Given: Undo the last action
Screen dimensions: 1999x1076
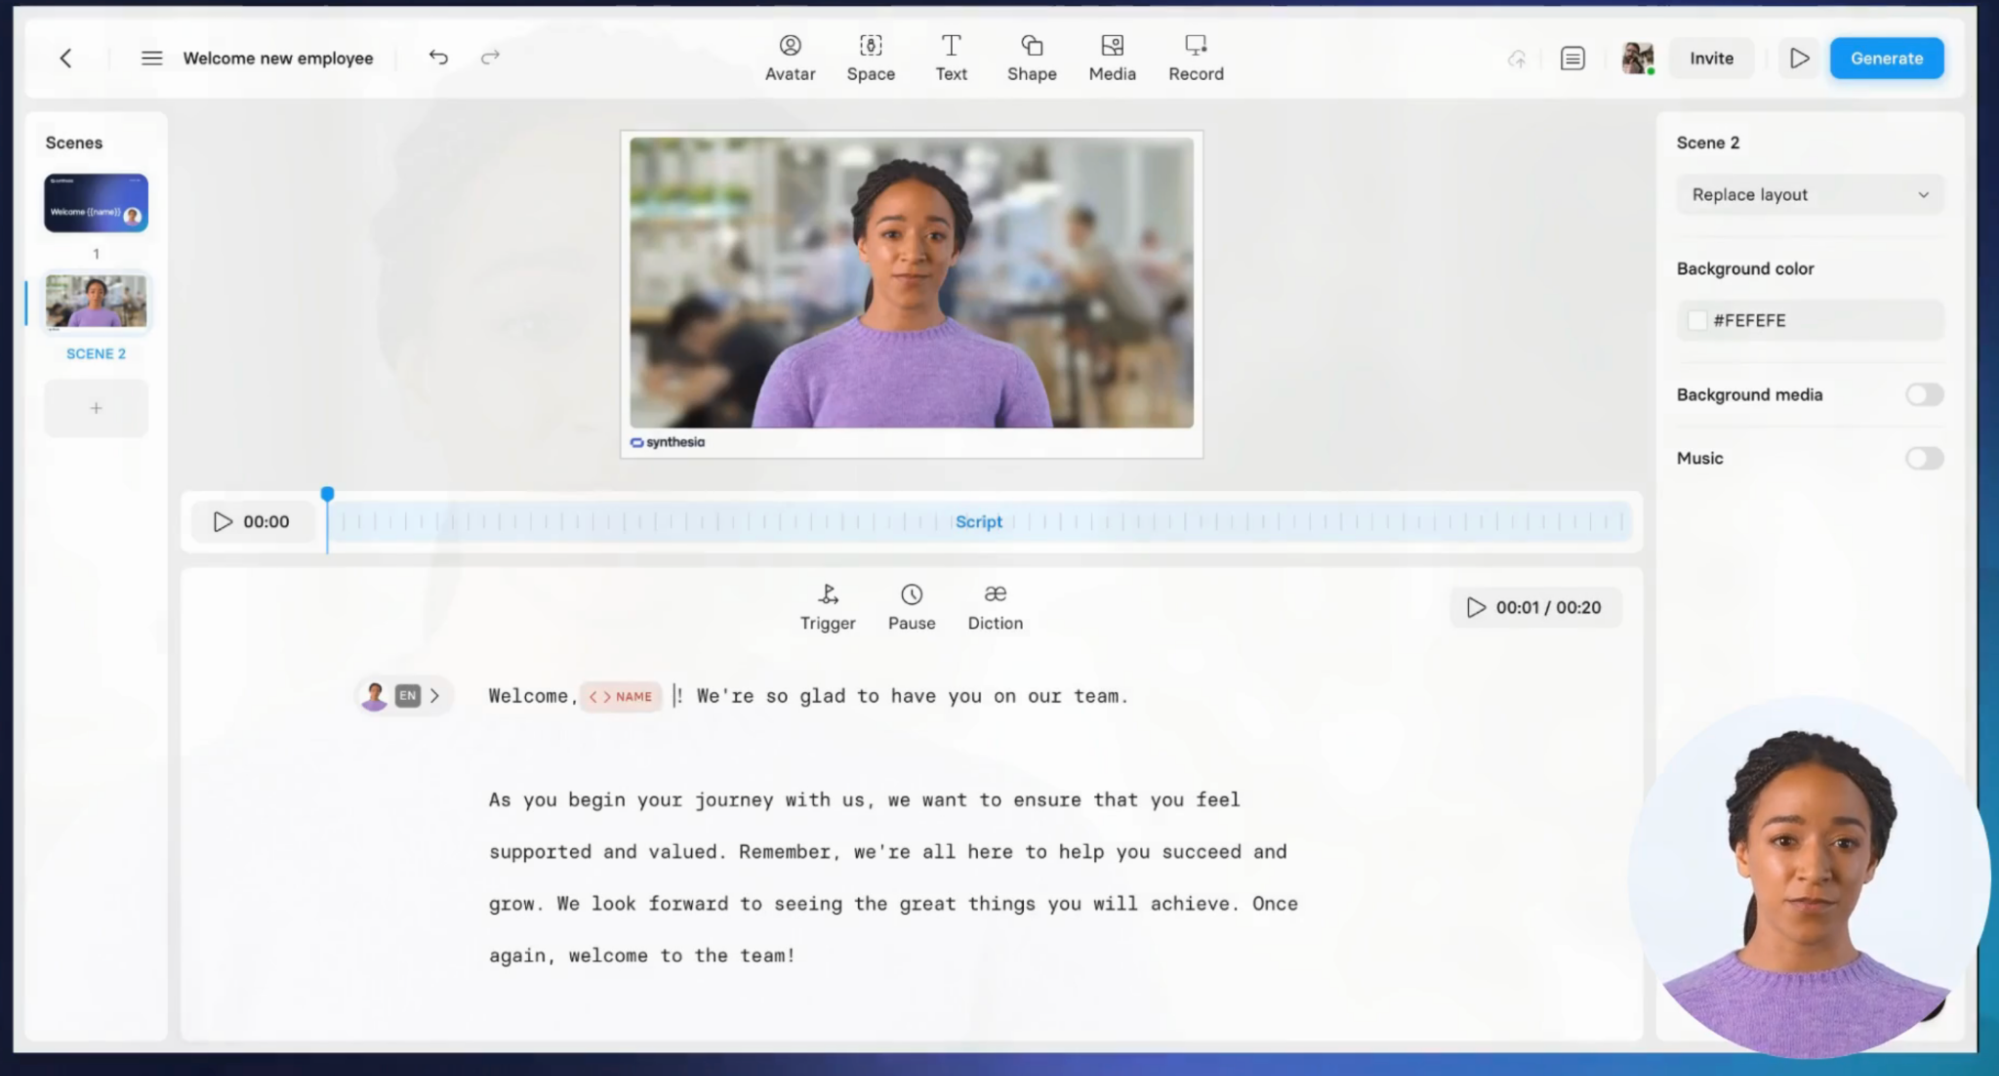Looking at the screenshot, I should pos(438,57).
